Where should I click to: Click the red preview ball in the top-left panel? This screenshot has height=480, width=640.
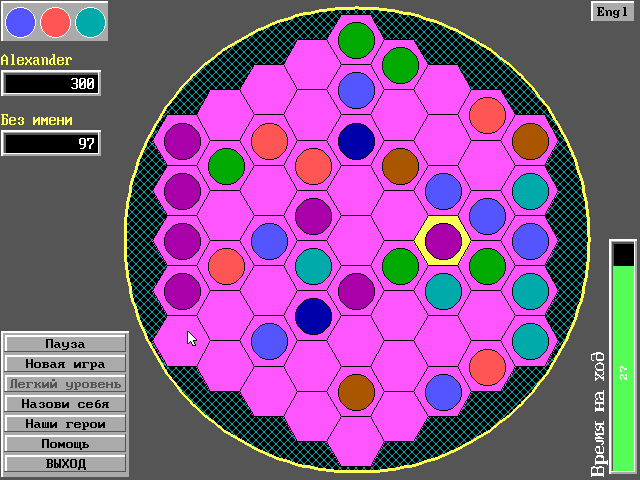55,22
